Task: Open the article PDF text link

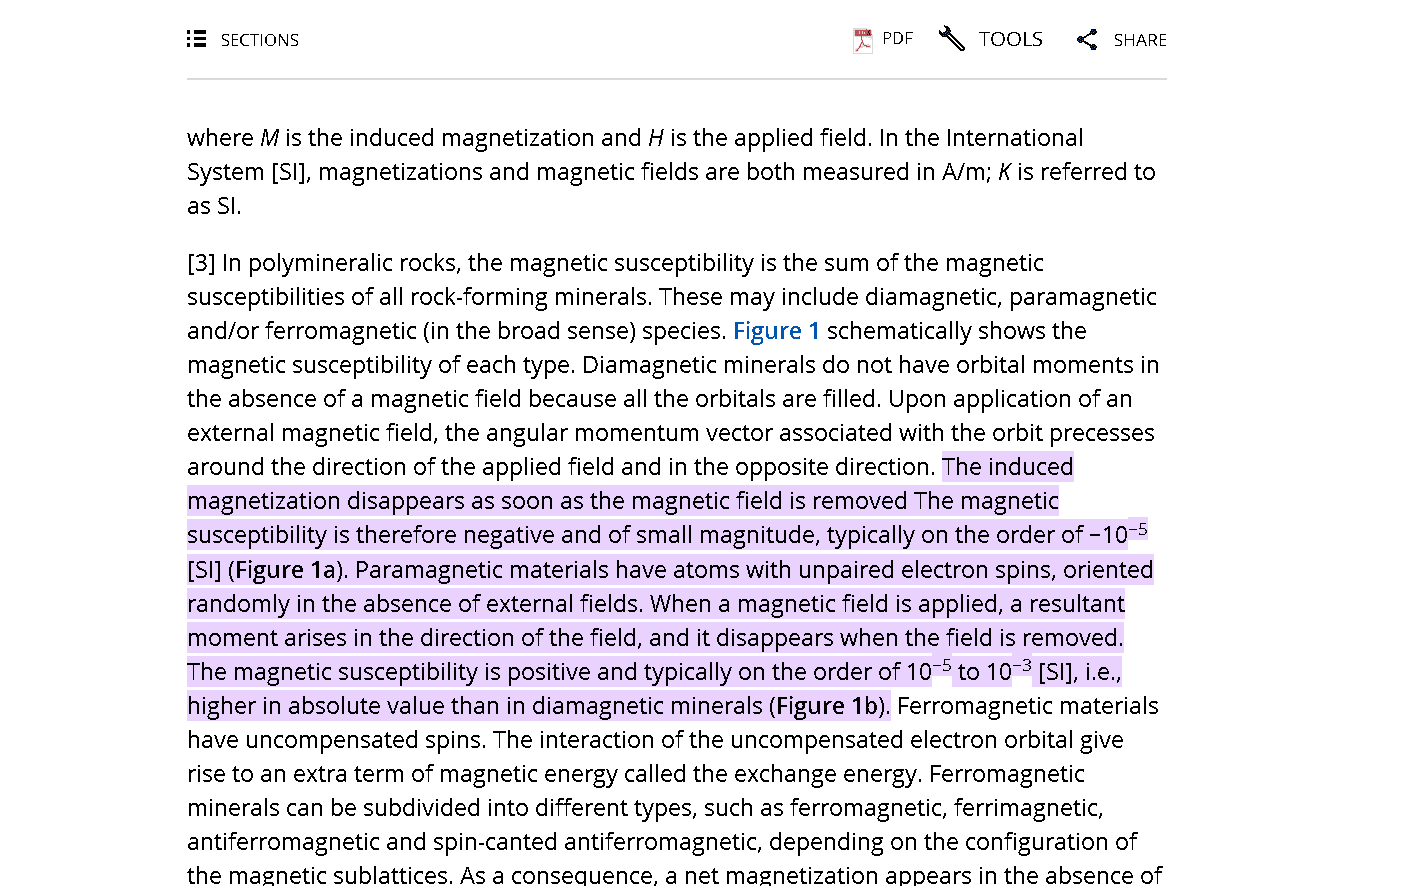Action: coord(897,39)
